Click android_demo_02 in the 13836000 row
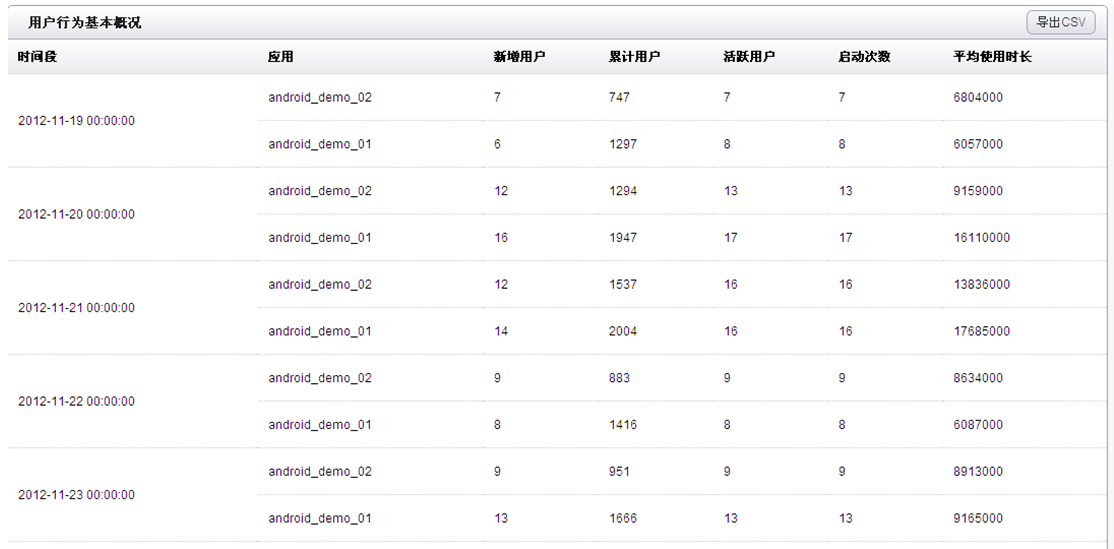 click(x=320, y=285)
